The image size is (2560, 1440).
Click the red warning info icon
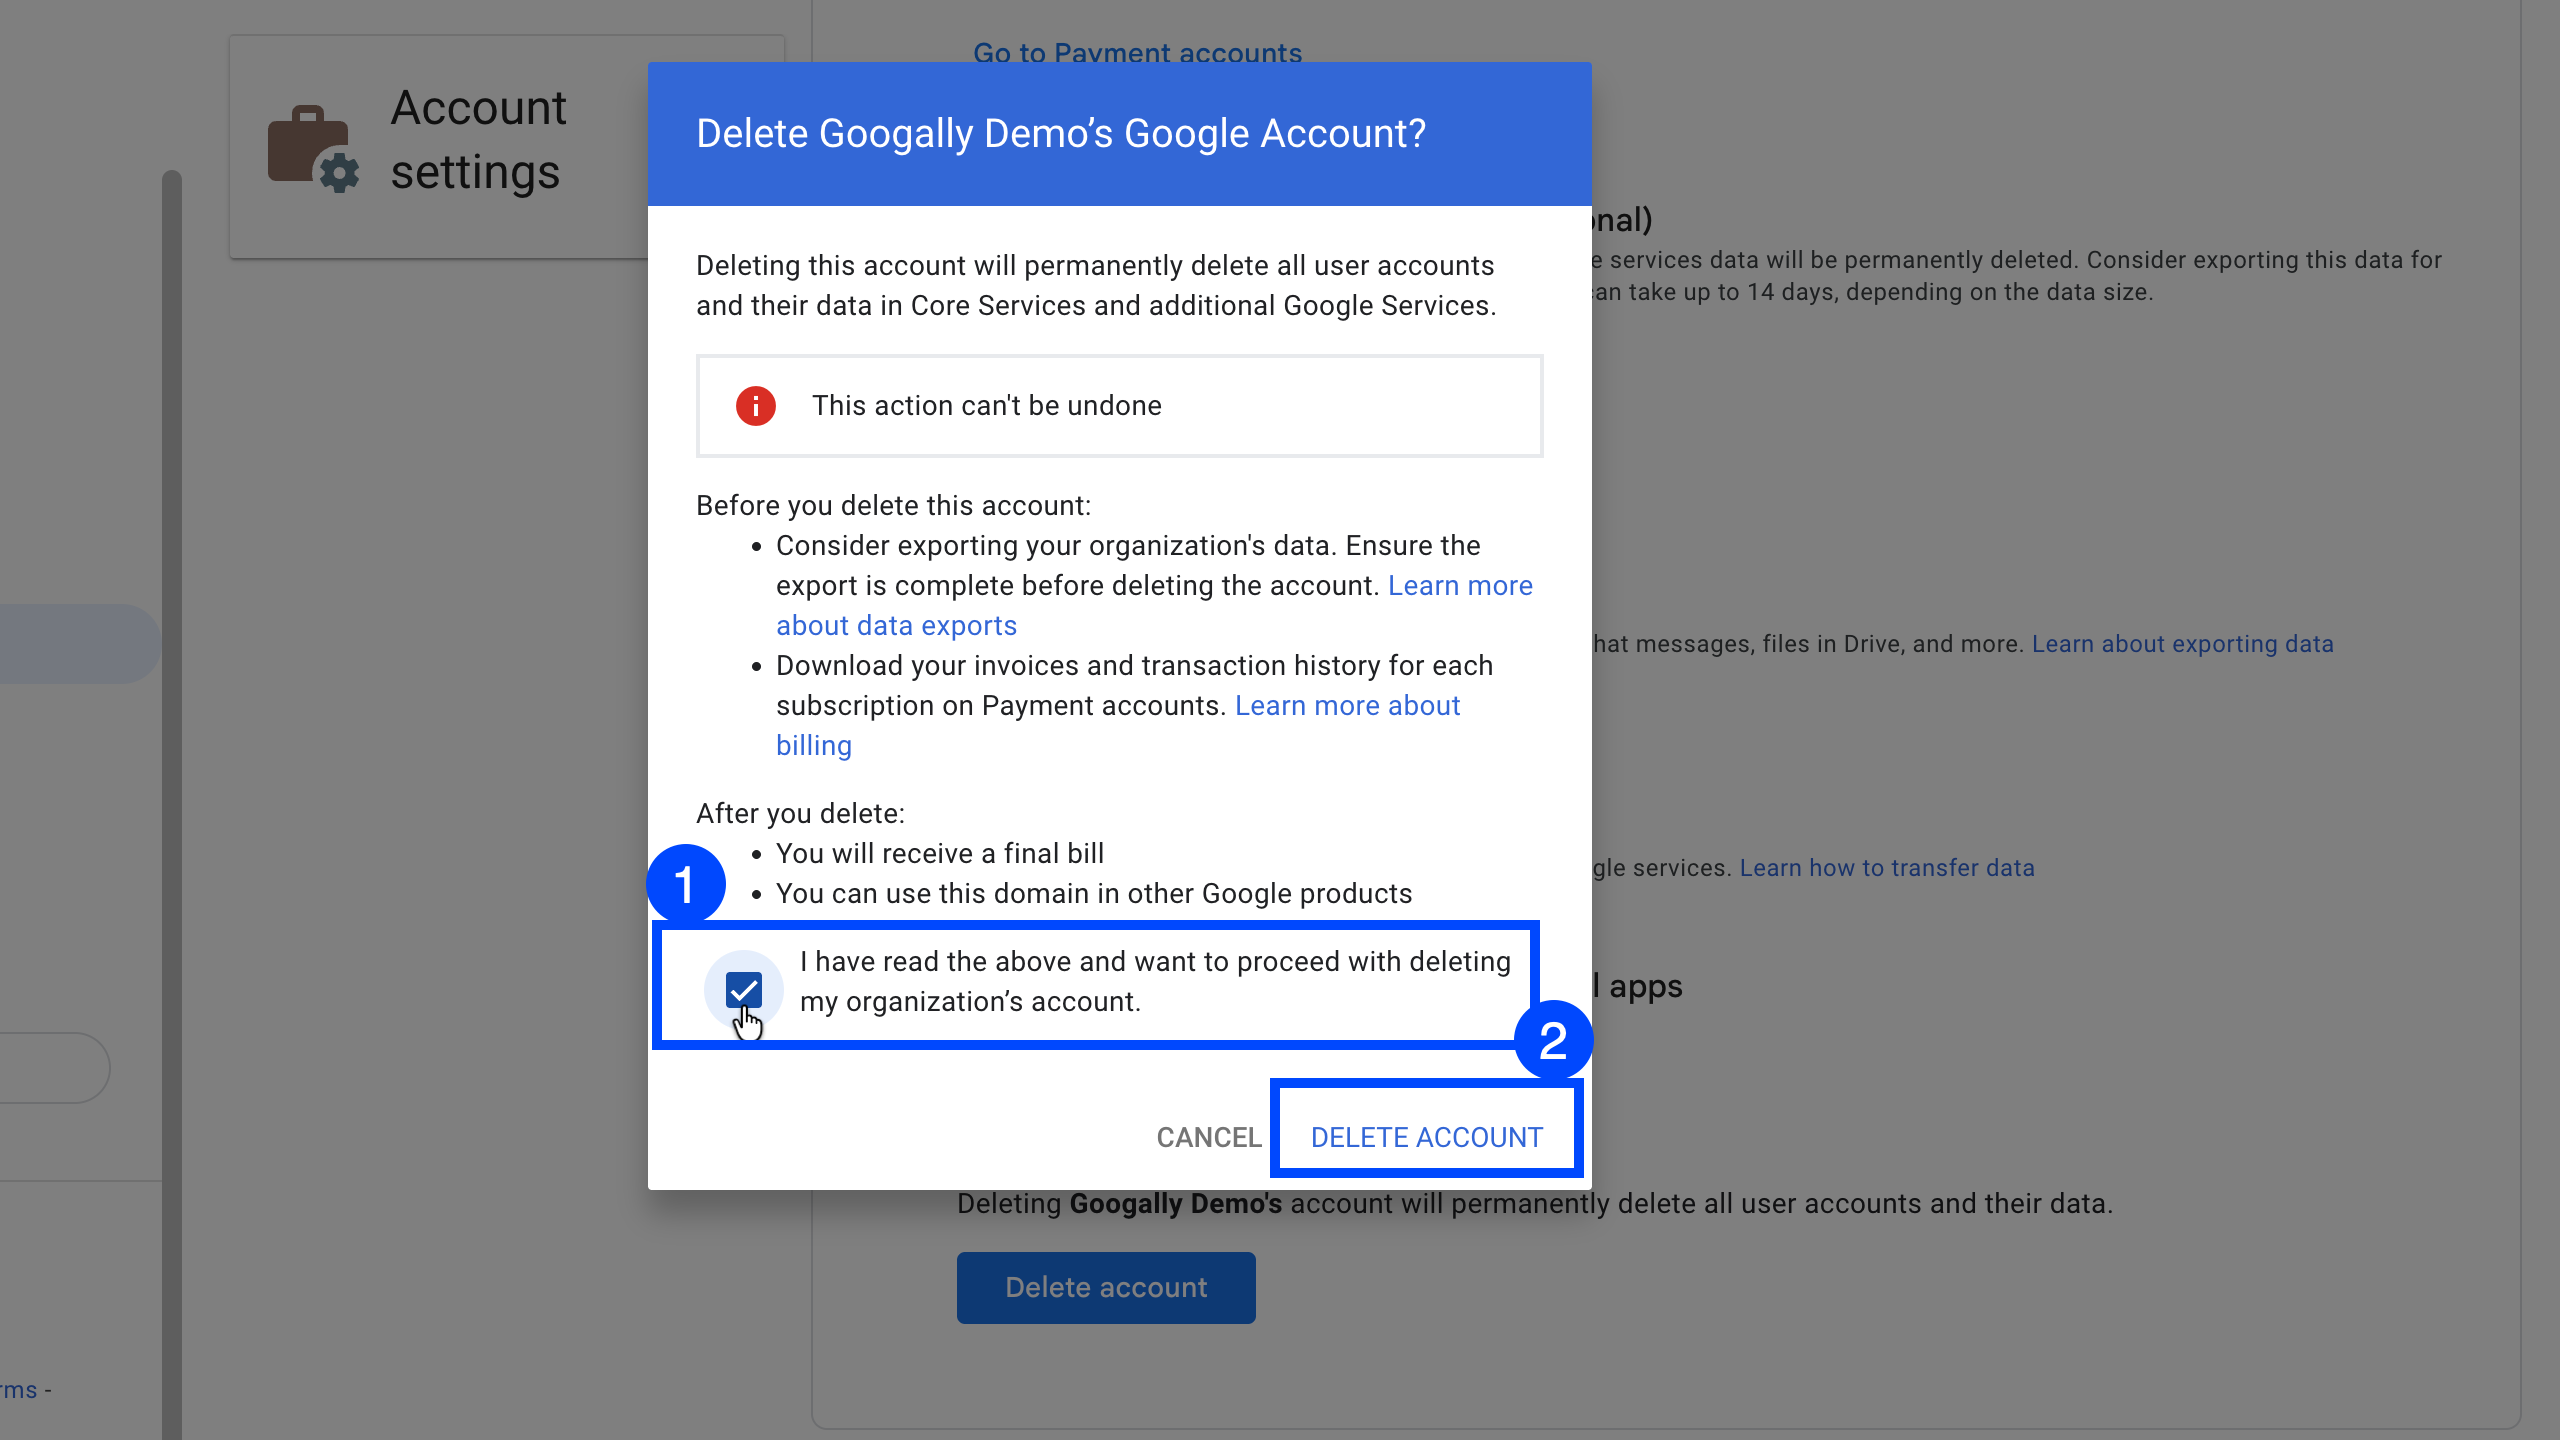(756, 406)
